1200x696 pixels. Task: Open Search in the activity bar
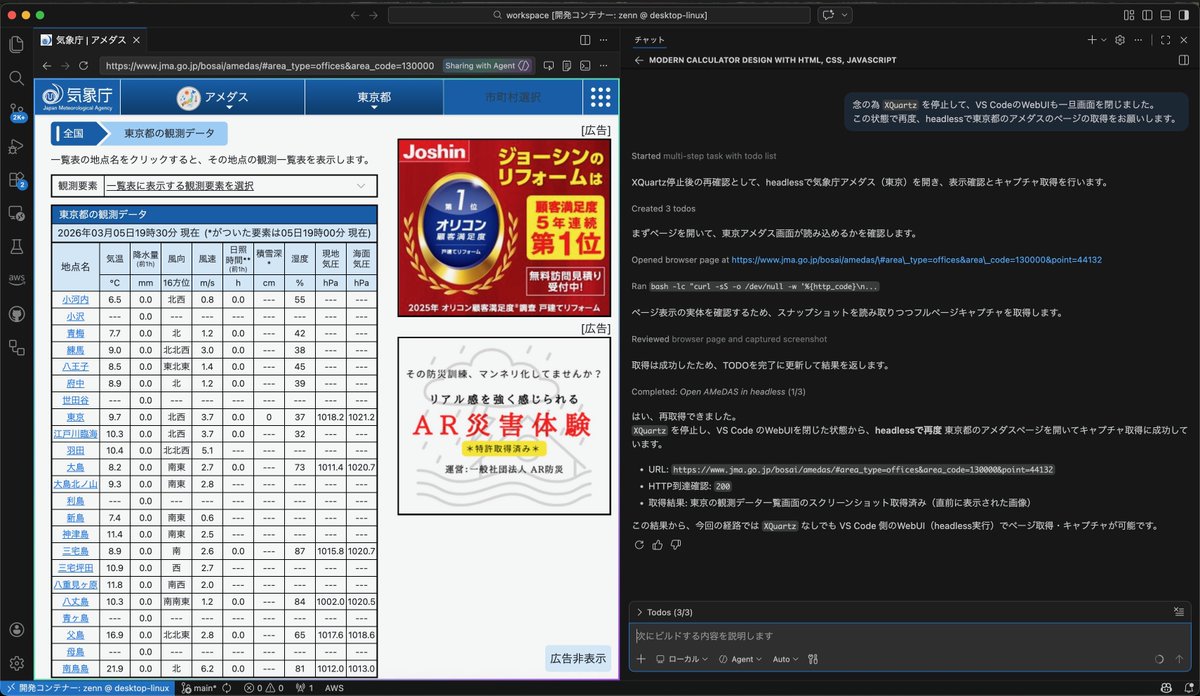[x=15, y=76]
